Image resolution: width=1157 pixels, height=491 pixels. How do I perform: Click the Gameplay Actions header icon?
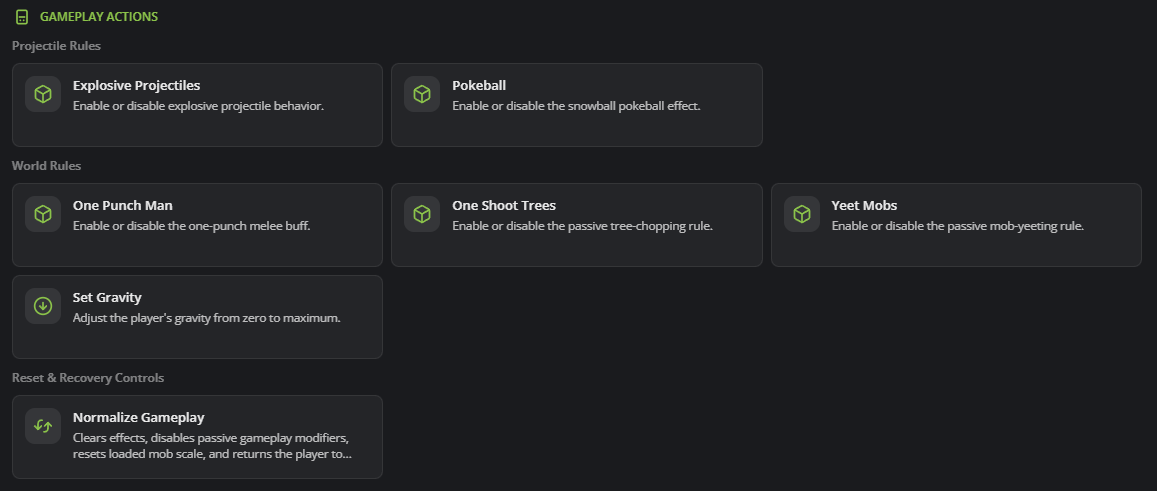(22, 16)
